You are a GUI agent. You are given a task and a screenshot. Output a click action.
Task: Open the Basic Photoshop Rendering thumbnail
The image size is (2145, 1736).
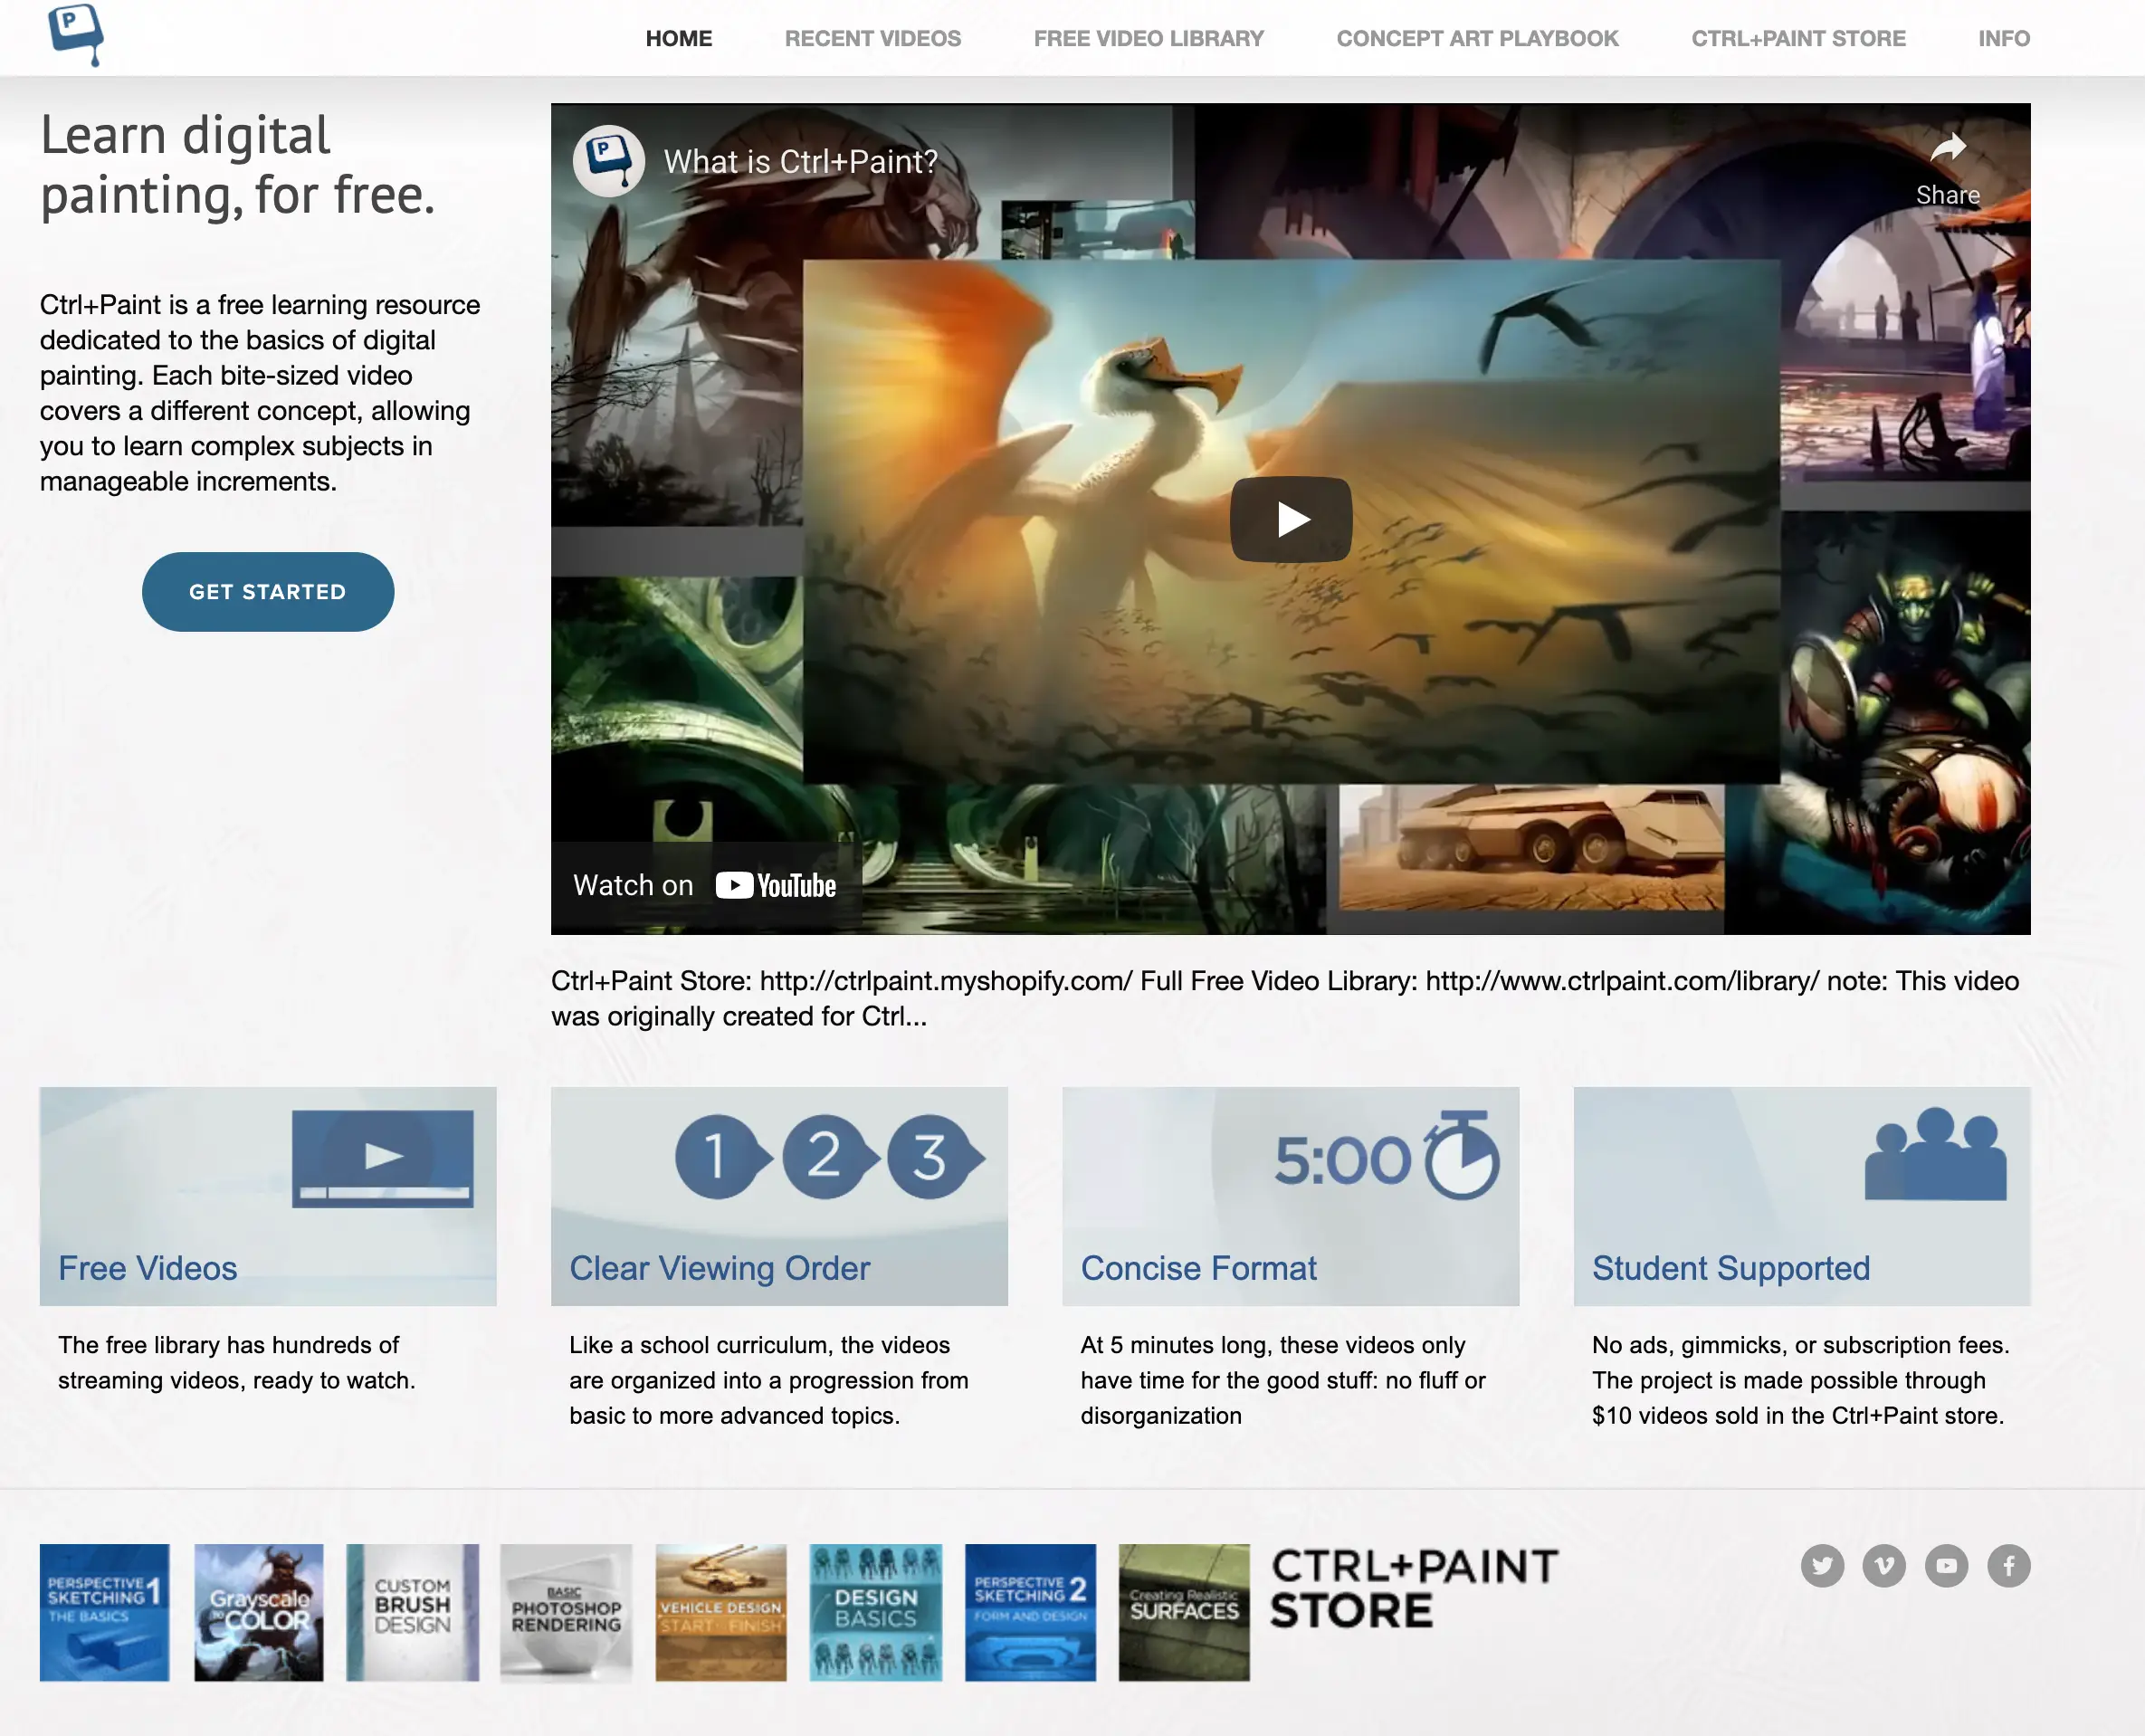566,1611
